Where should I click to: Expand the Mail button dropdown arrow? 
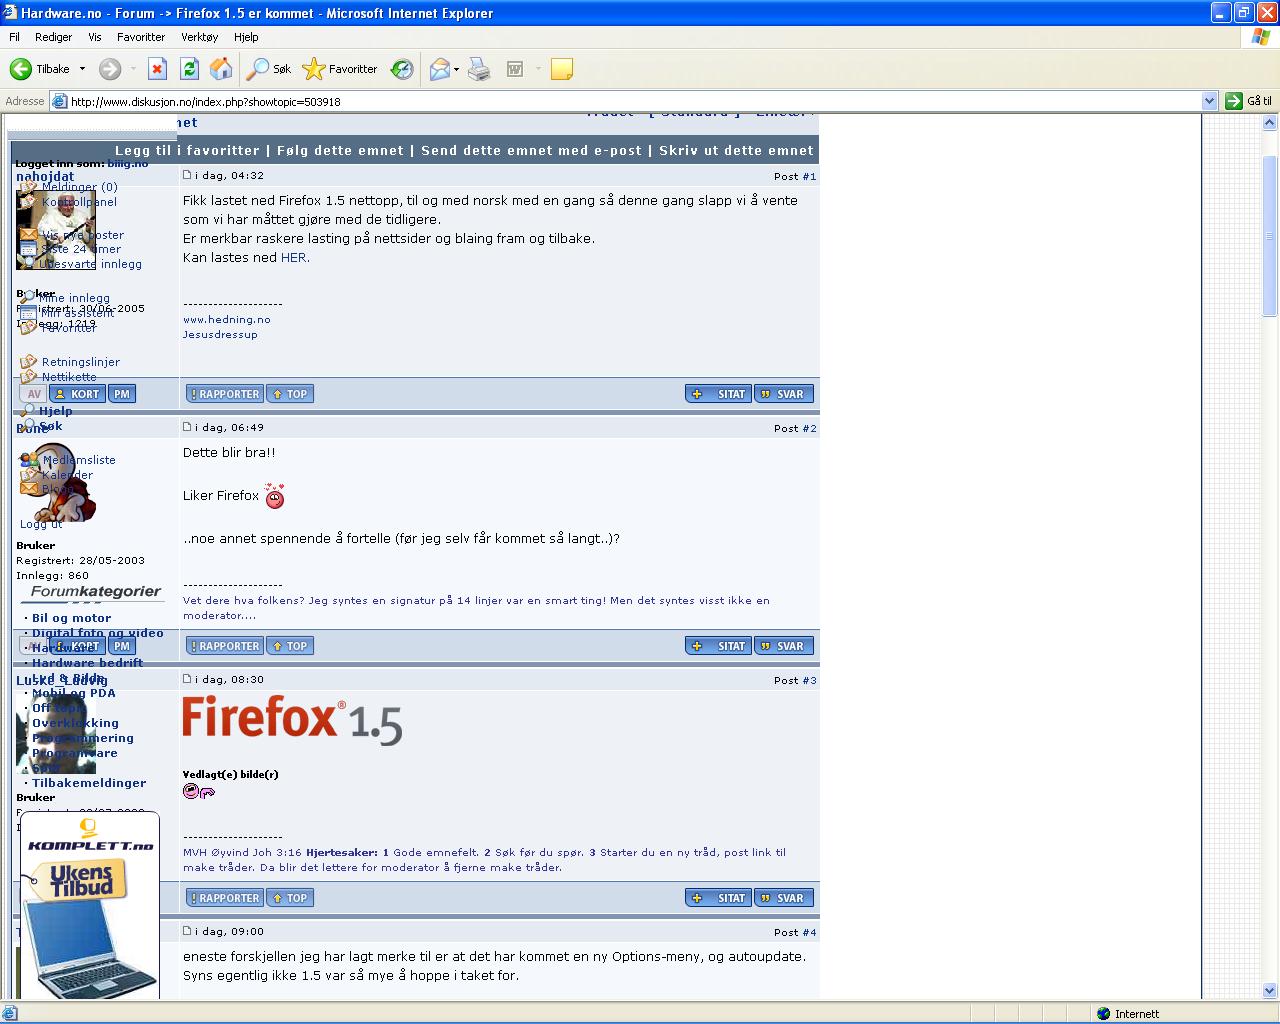click(x=456, y=69)
